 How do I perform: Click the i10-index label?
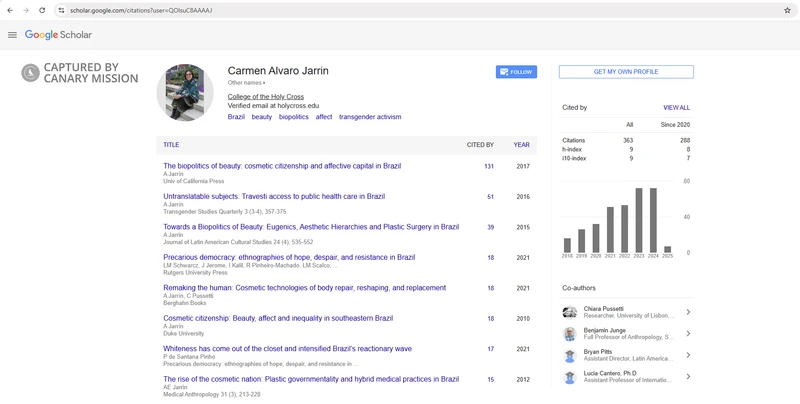pos(574,159)
